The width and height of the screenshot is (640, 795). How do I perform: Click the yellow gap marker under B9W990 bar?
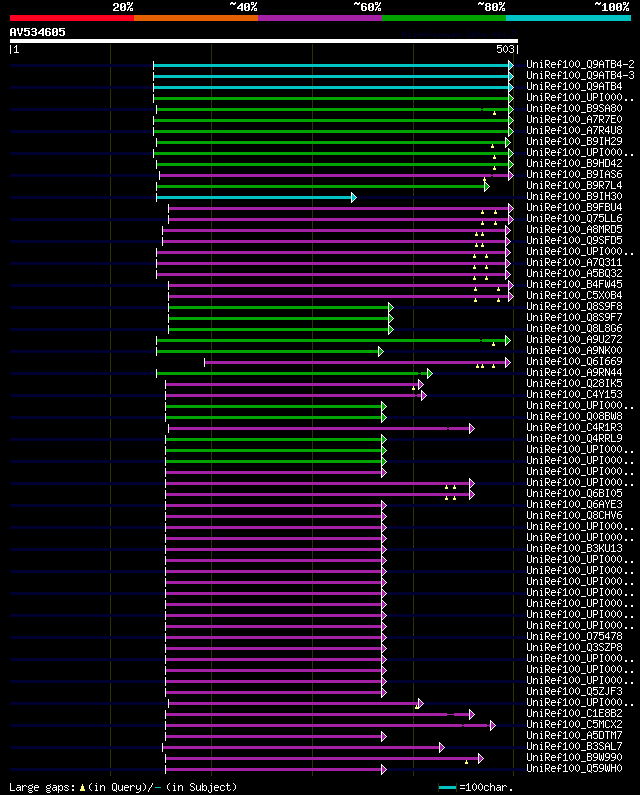tap(467, 762)
